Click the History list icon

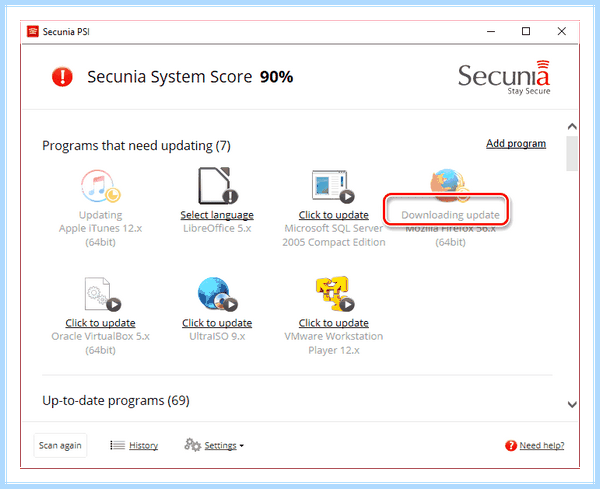117,445
